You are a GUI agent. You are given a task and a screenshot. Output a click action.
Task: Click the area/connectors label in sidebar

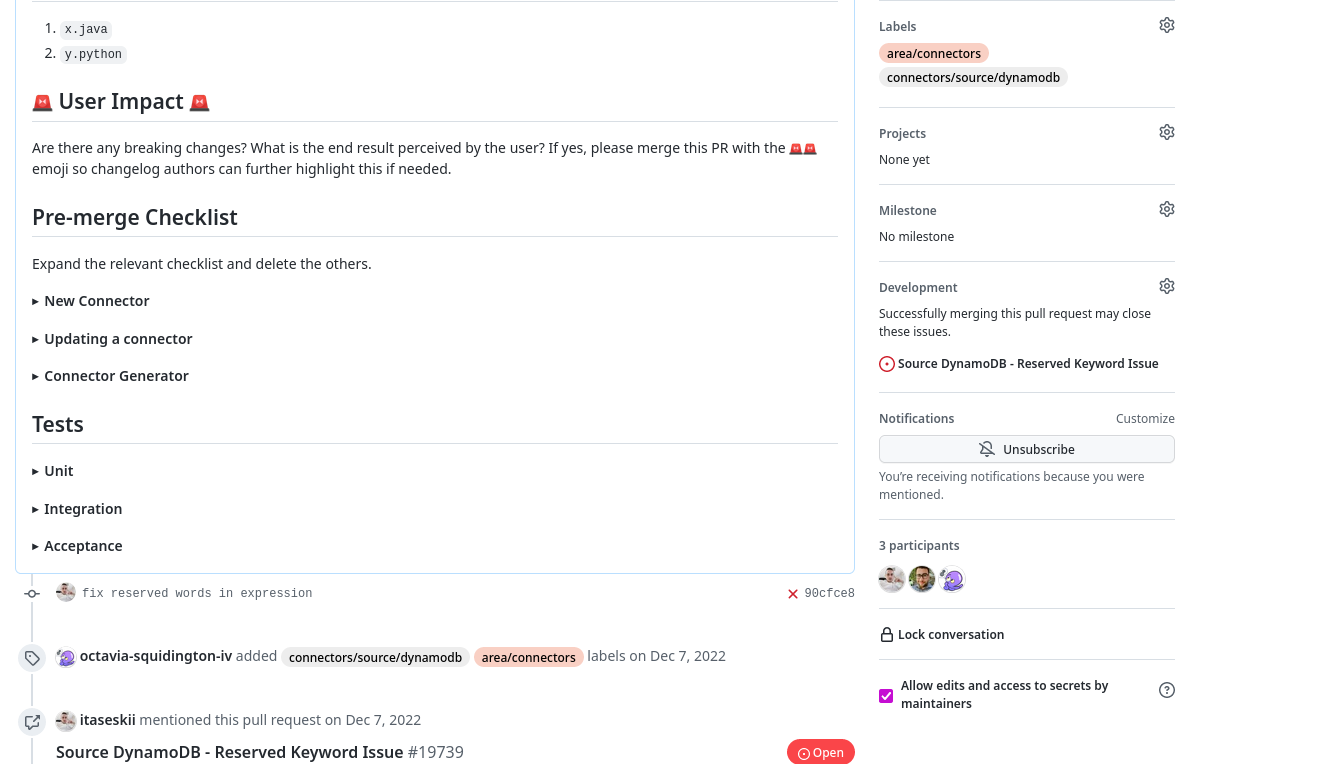click(x=934, y=53)
